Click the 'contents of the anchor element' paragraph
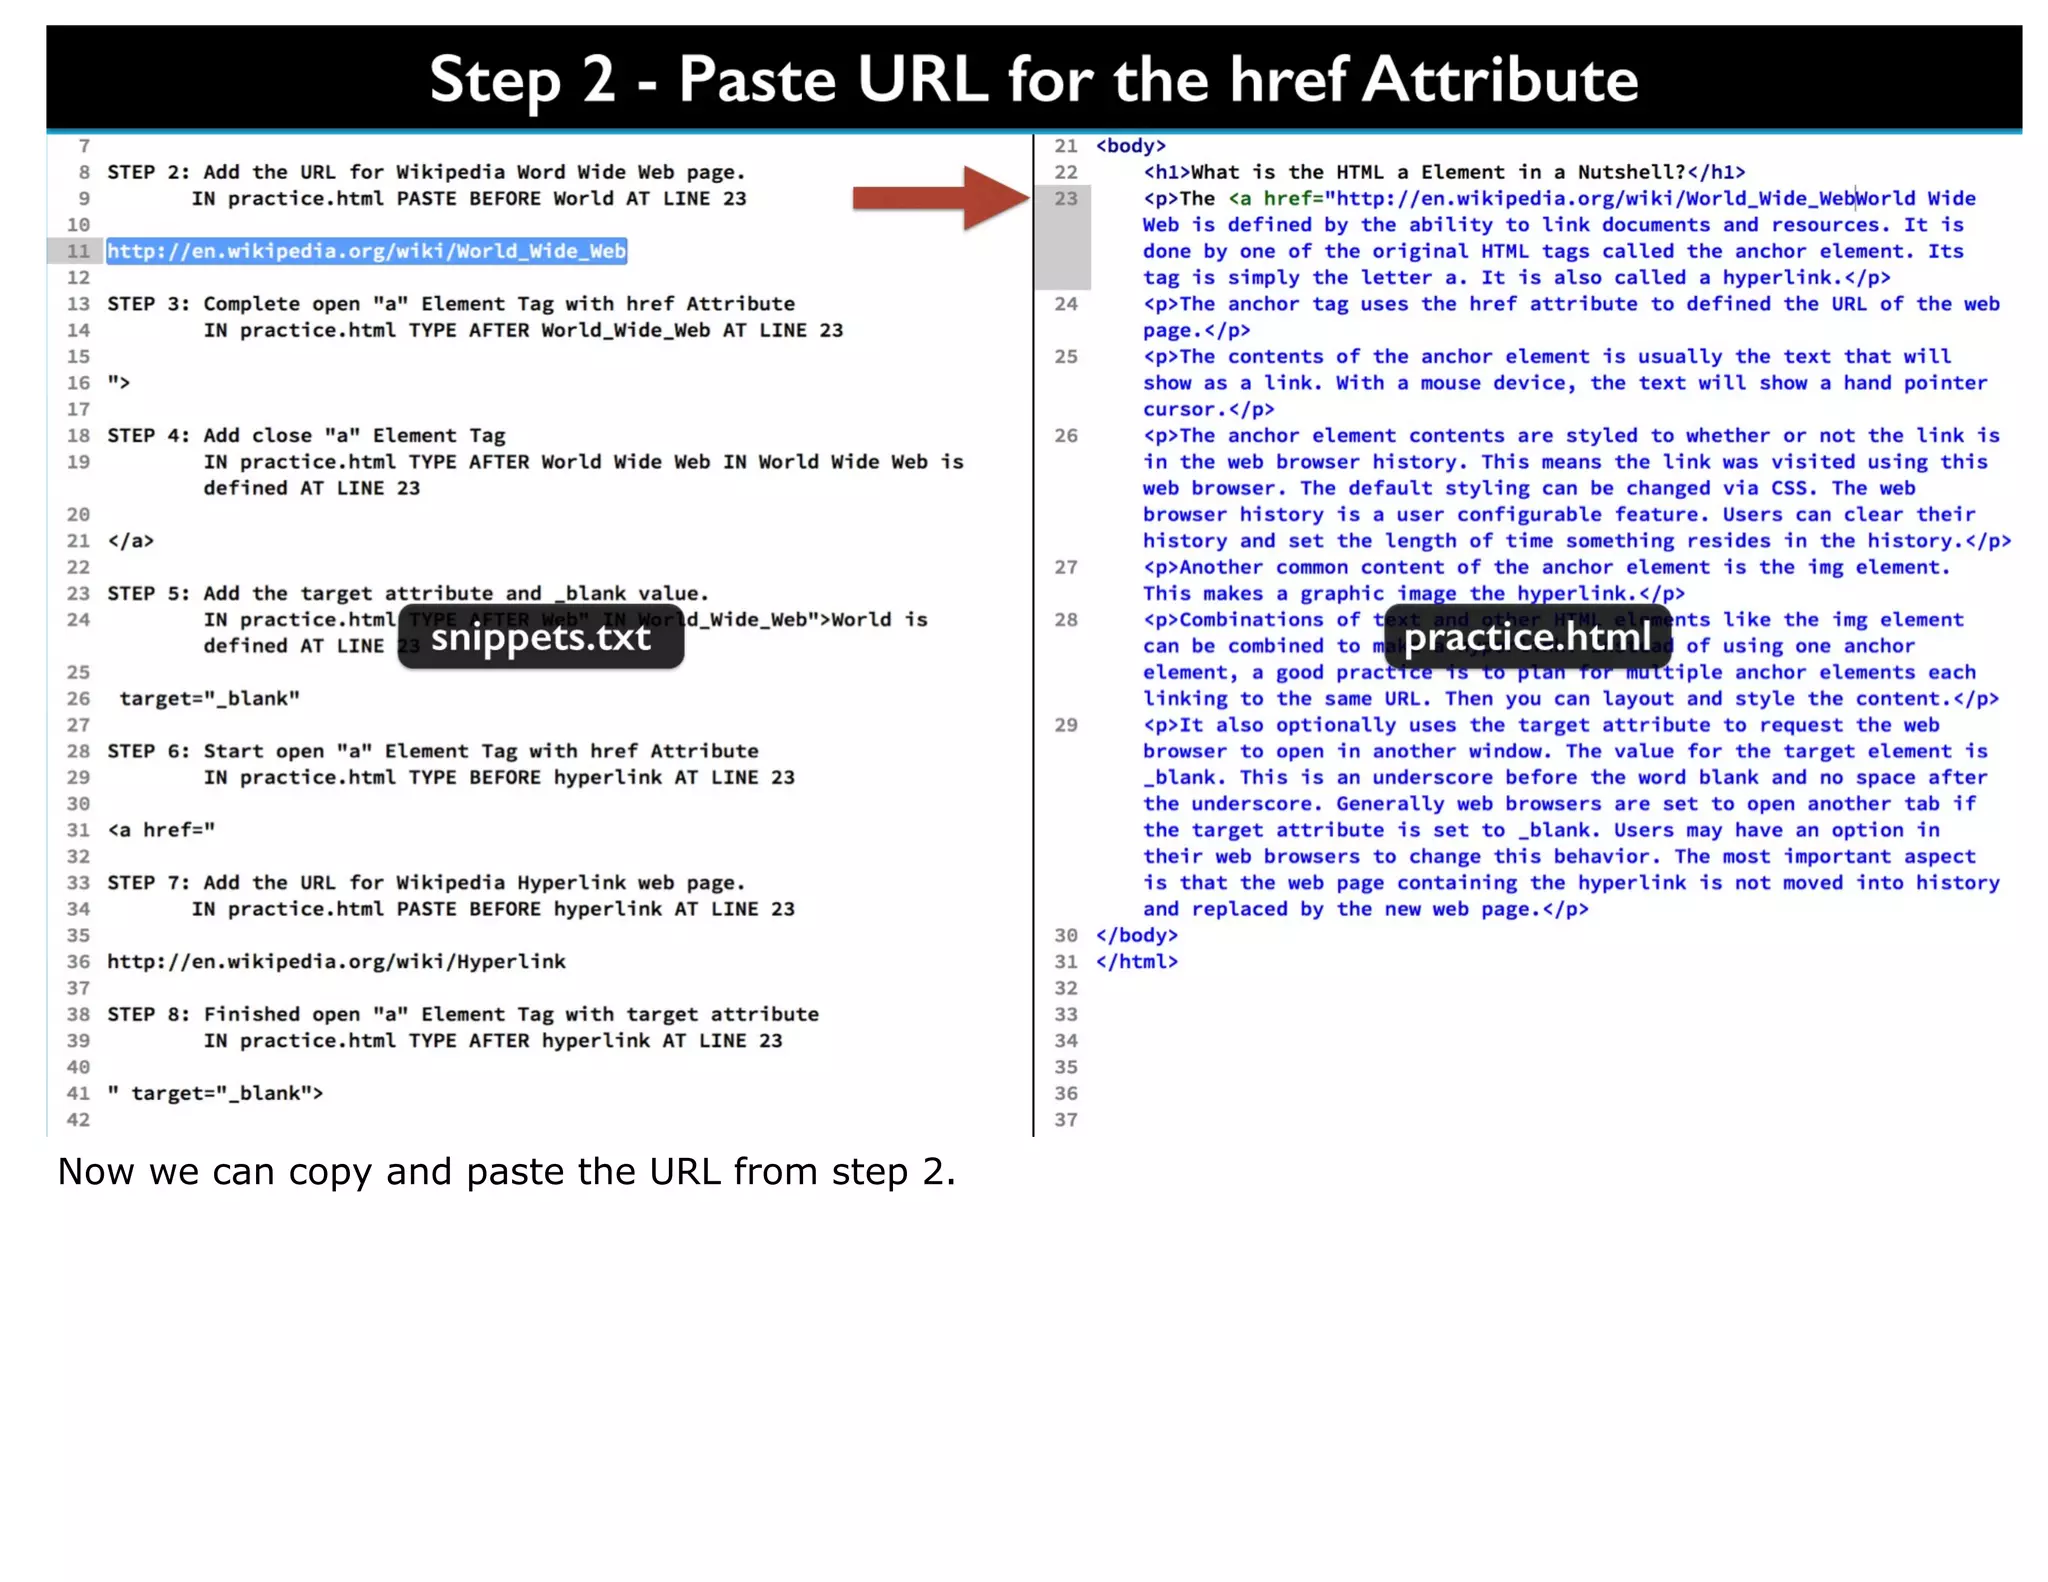The width and height of the screenshot is (2048, 1582). click(1565, 382)
